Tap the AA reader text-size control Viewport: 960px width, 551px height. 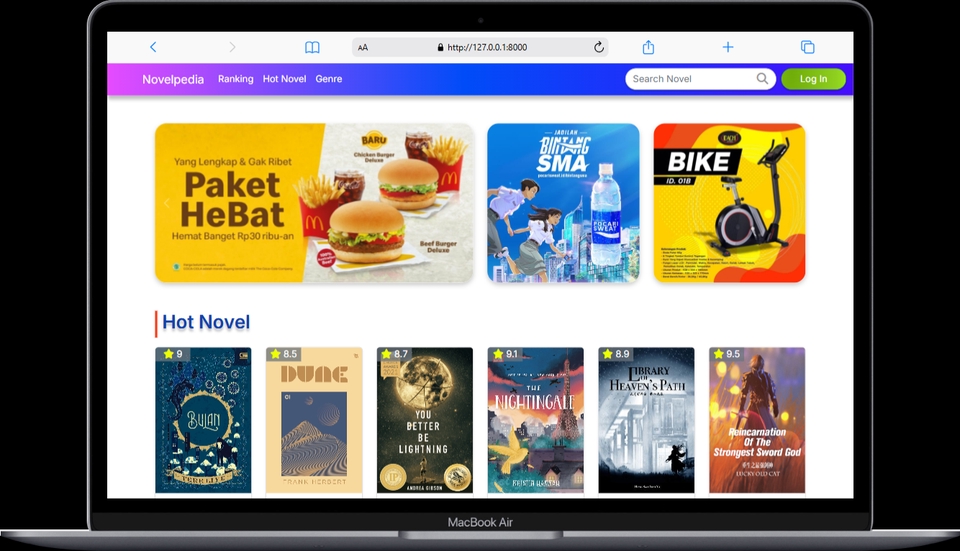(363, 48)
